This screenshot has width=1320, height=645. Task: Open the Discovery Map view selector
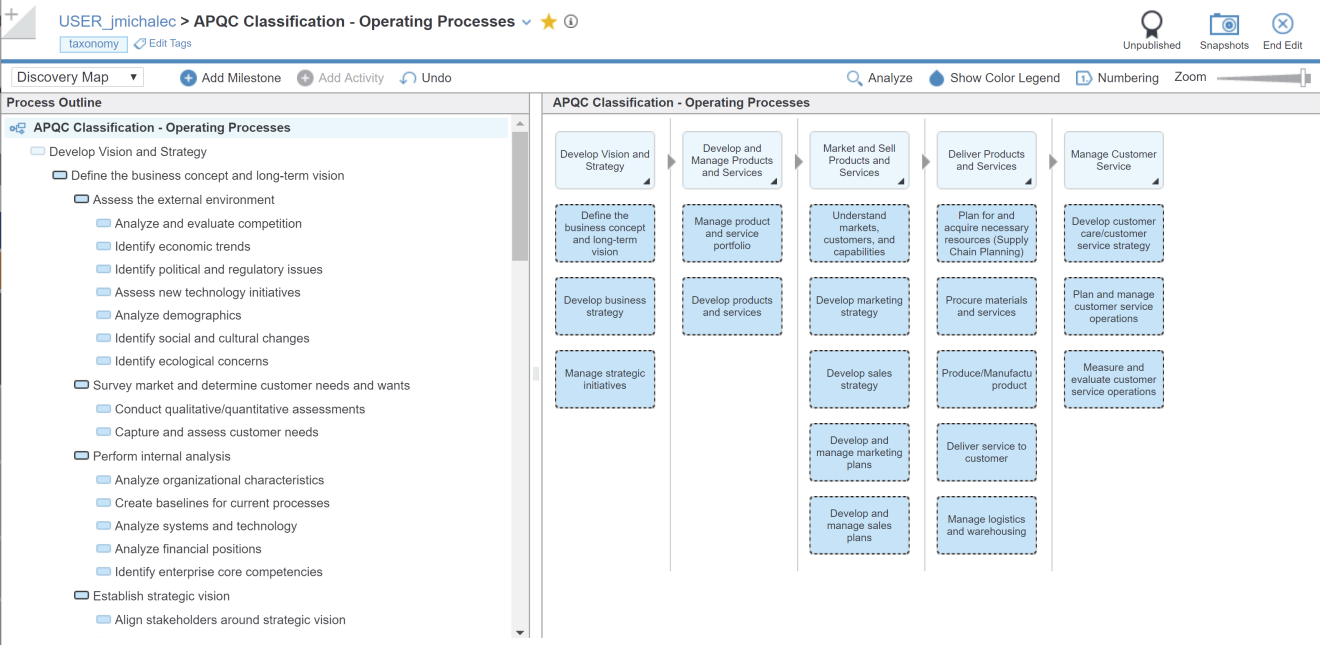point(76,76)
